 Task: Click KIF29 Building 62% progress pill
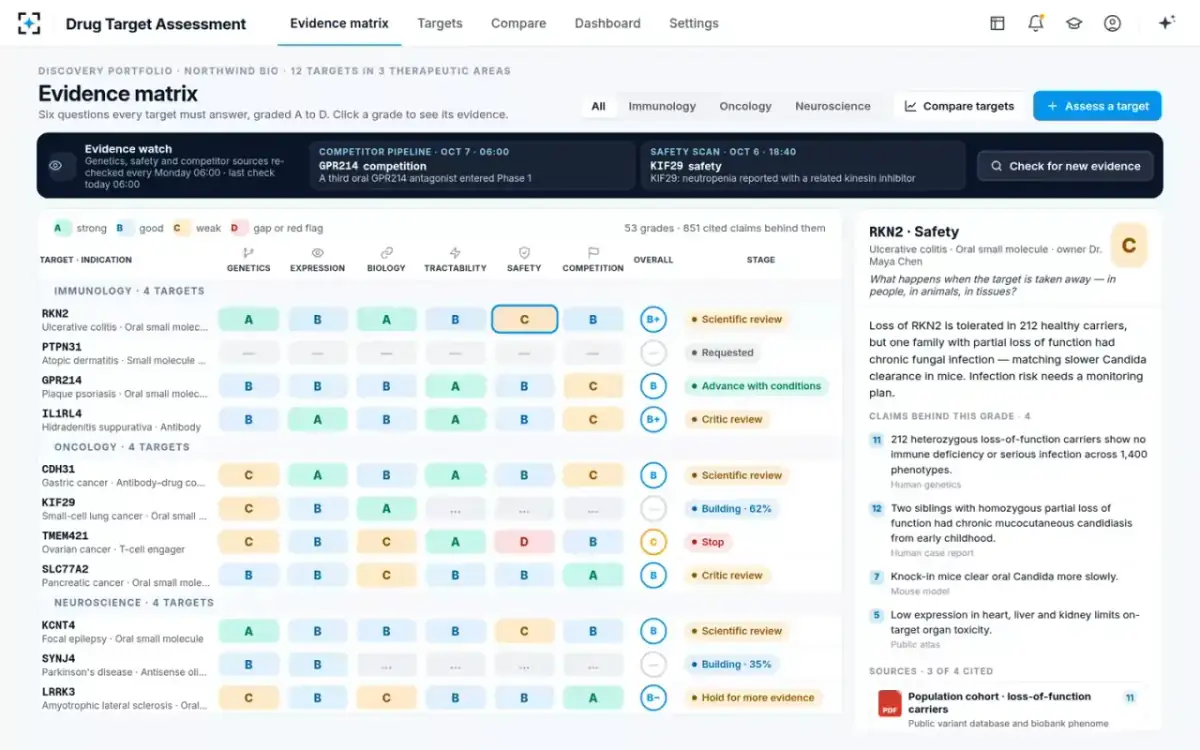pos(731,509)
